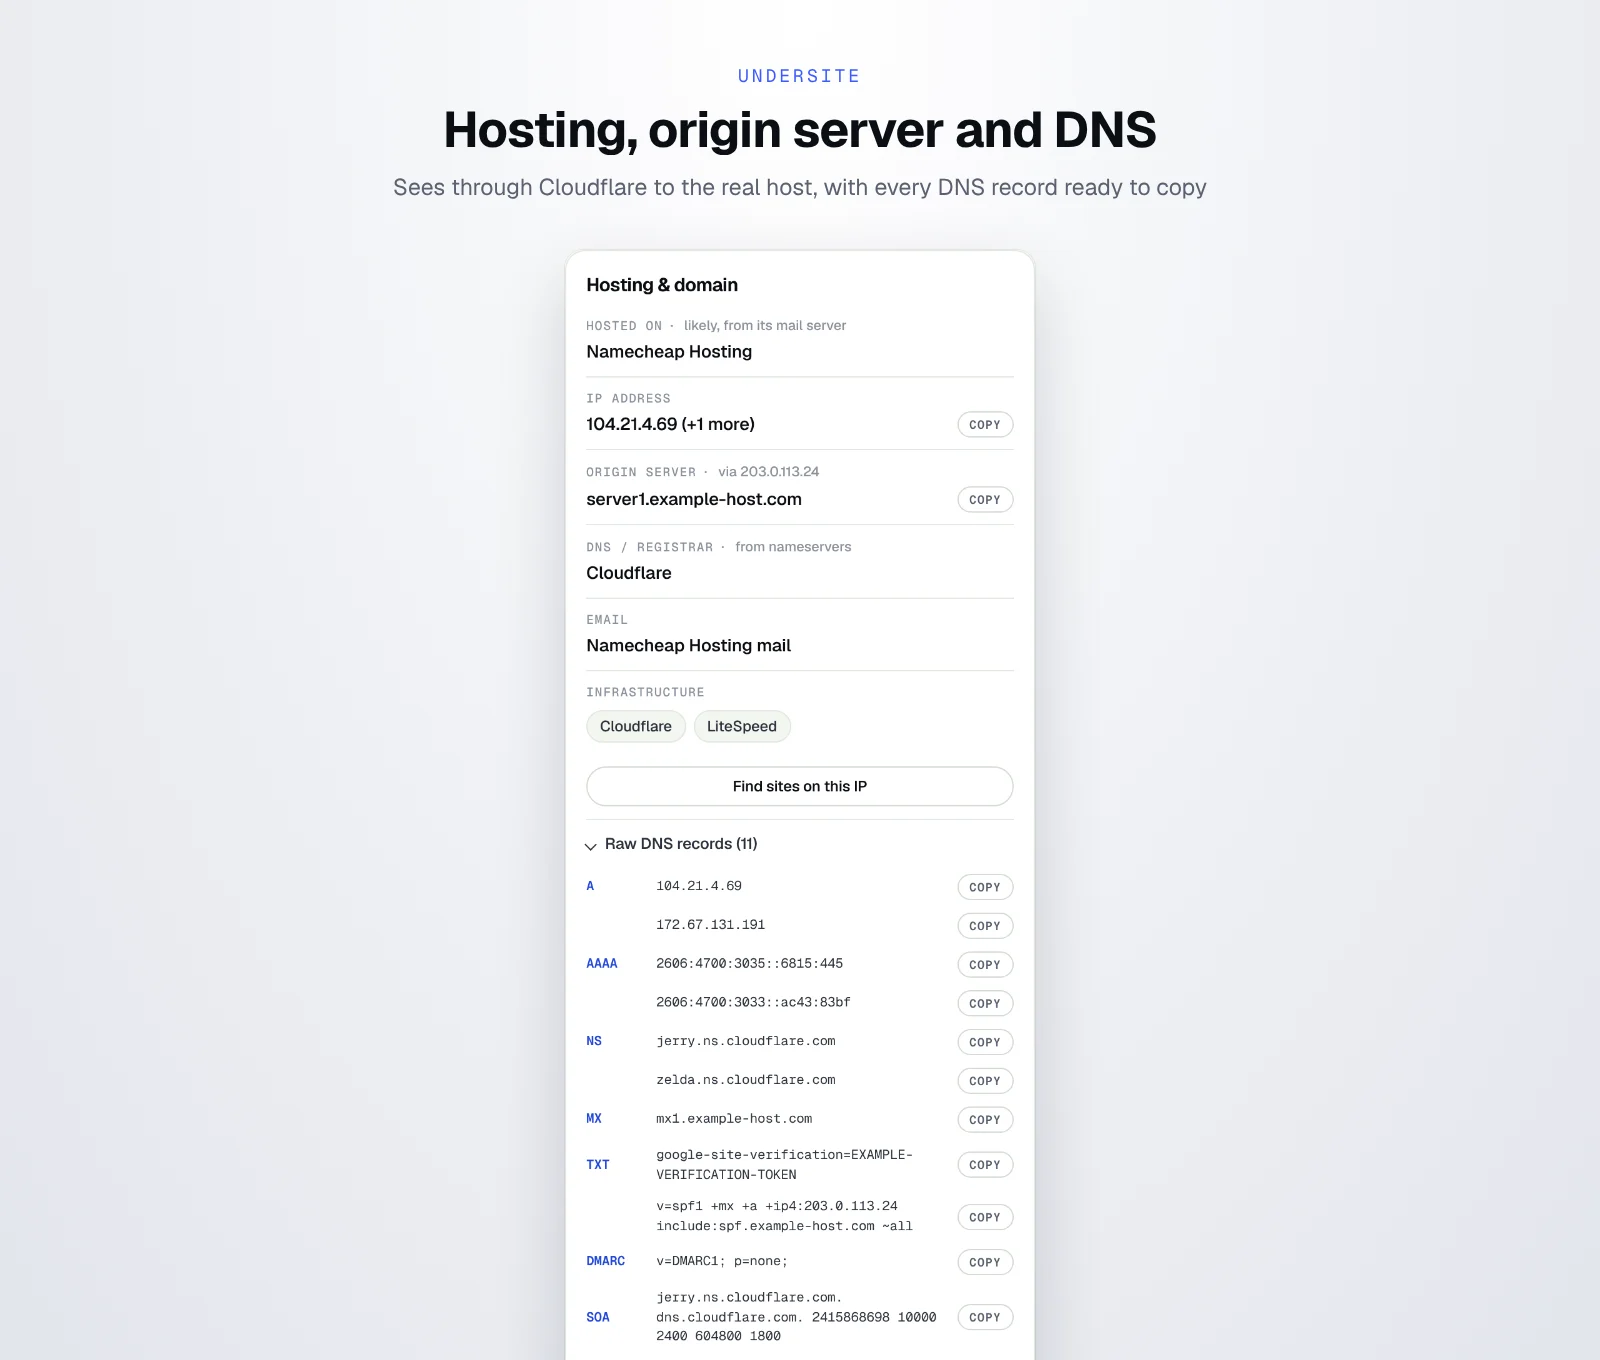The height and width of the screenshot is (1360, 1600).
Task: Copy origin server server1.example-host.com
Action: pos(985,500)
